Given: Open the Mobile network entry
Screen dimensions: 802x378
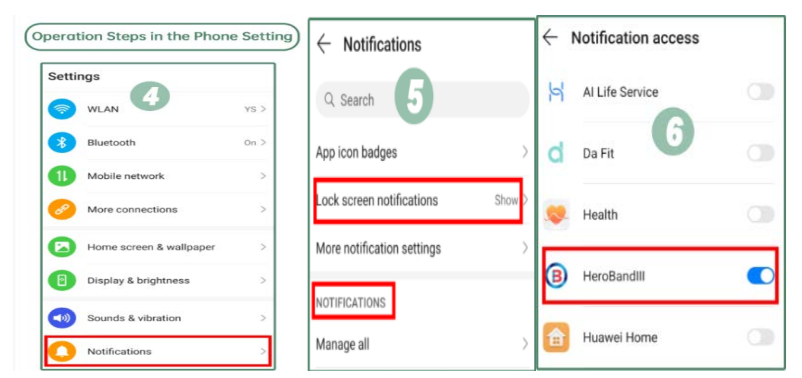Looking at the screenshot, I should point(158,176).
